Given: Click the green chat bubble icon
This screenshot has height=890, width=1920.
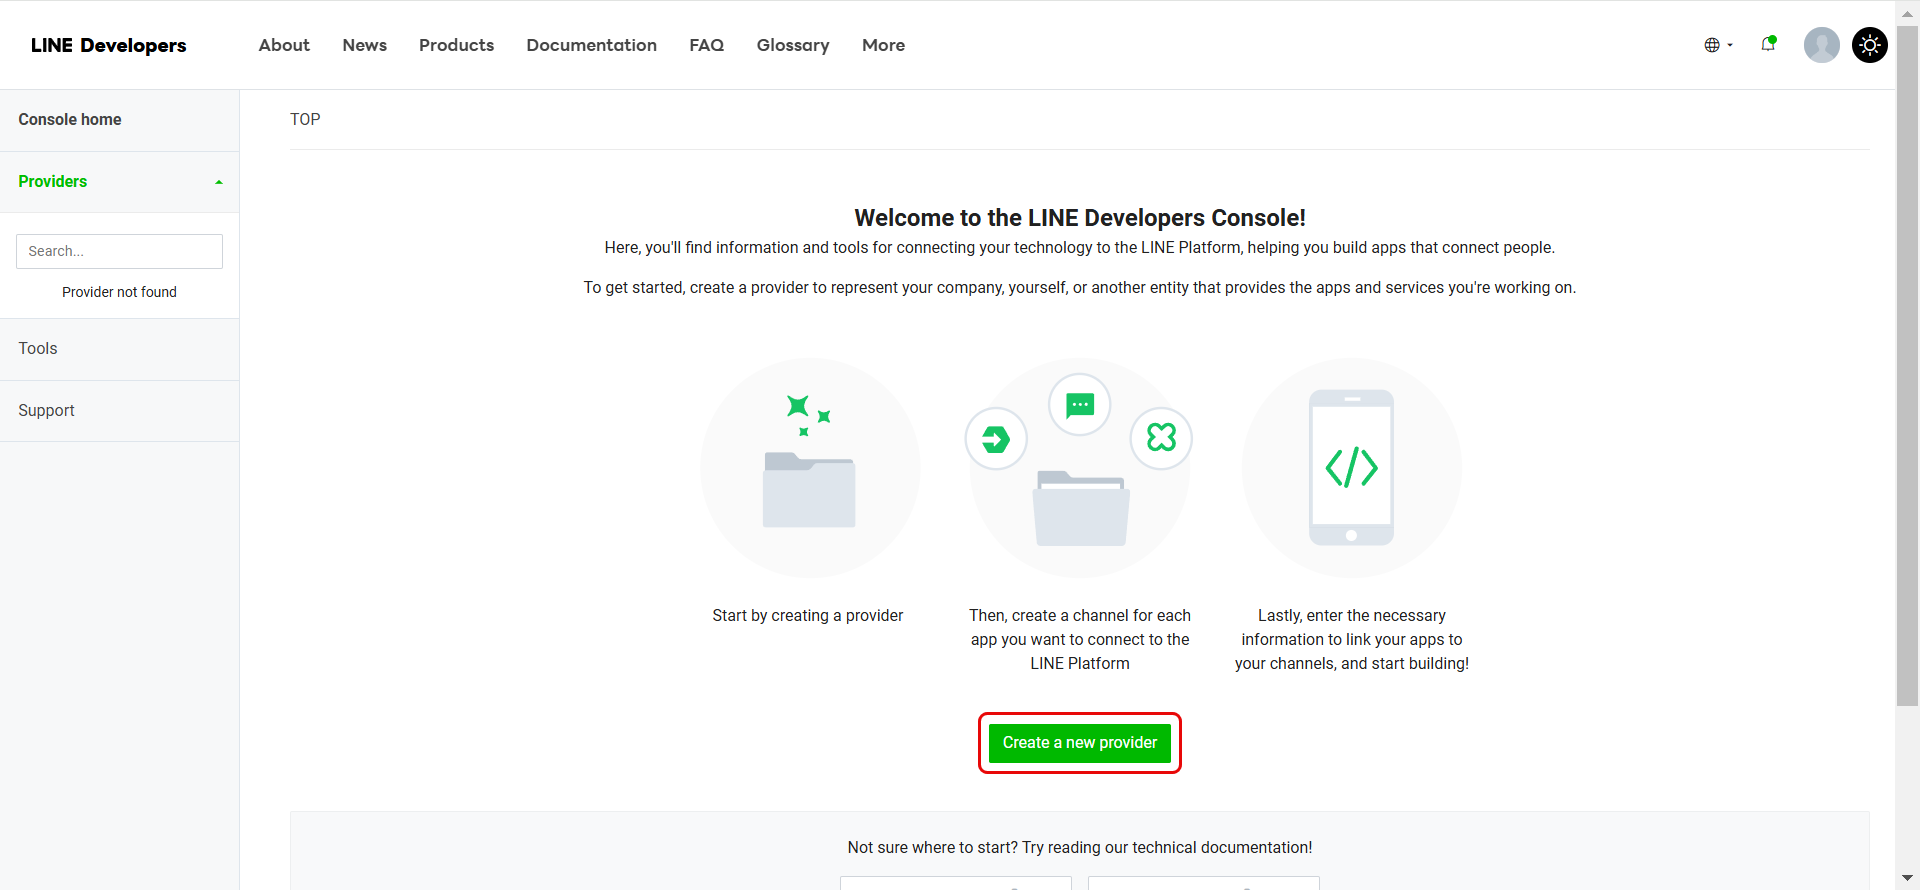Looking at the screenshot, I should (1080, 405).
